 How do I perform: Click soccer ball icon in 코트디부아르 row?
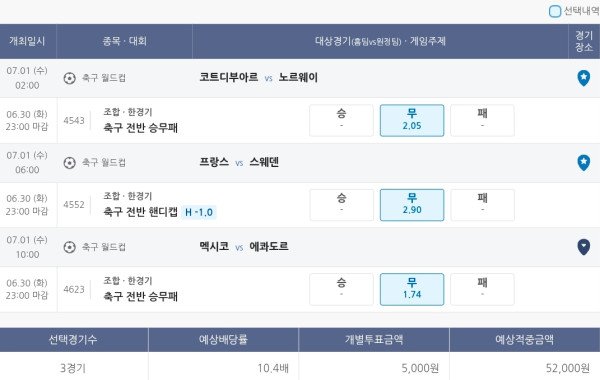69,78
